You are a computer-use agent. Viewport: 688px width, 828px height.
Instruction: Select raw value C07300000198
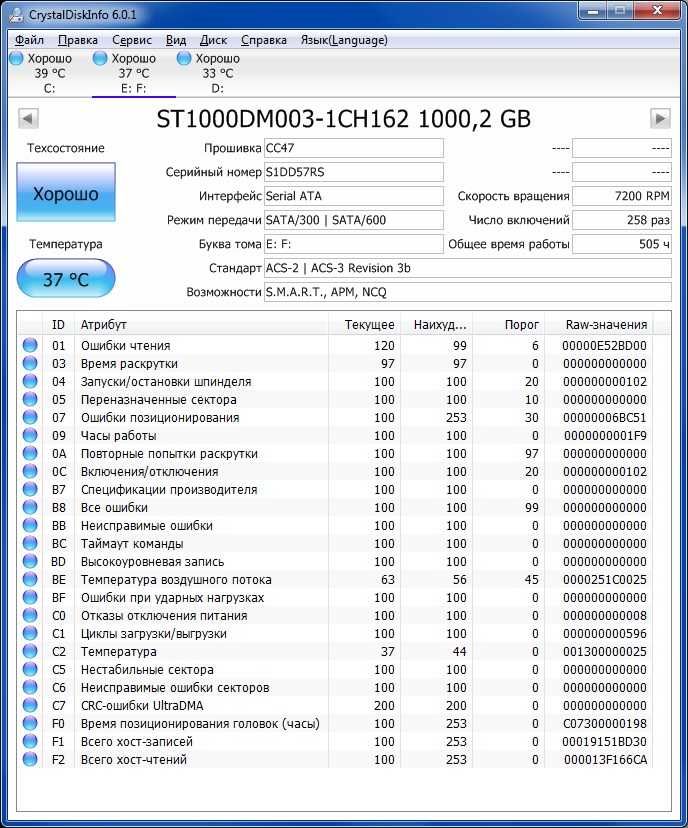[605, 723]
